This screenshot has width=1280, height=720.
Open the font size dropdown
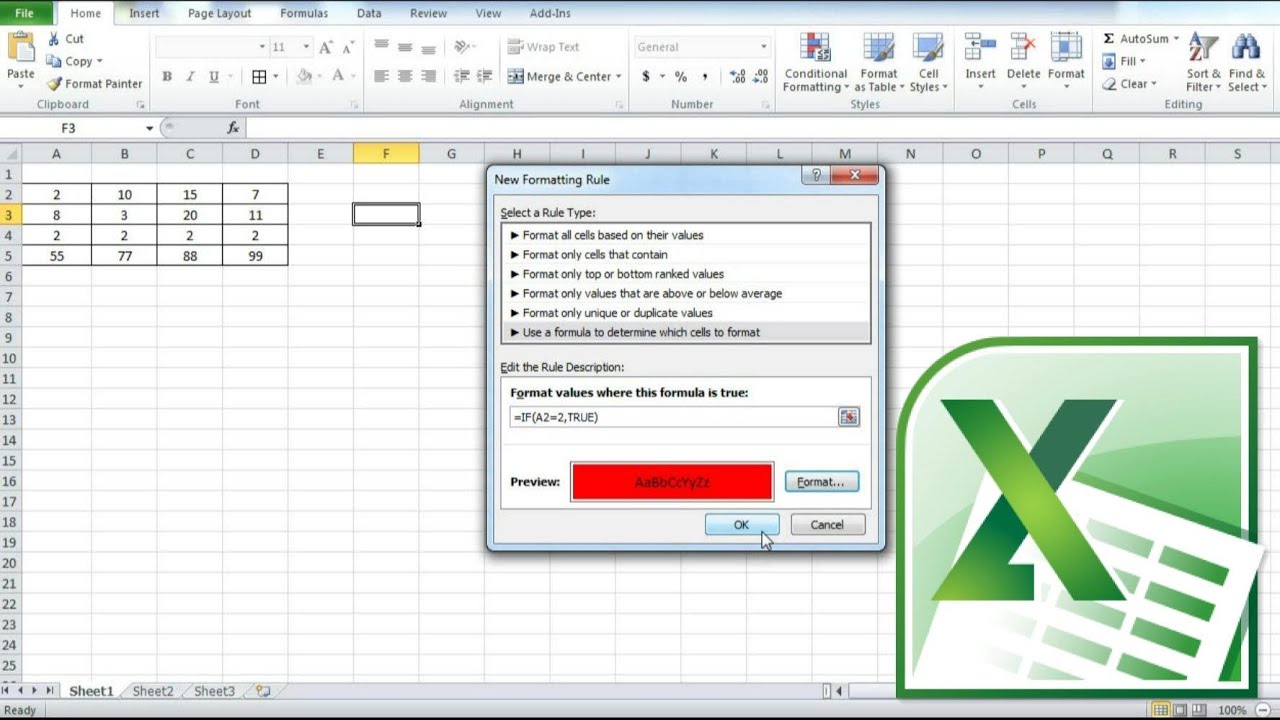(x=306, y=47)
